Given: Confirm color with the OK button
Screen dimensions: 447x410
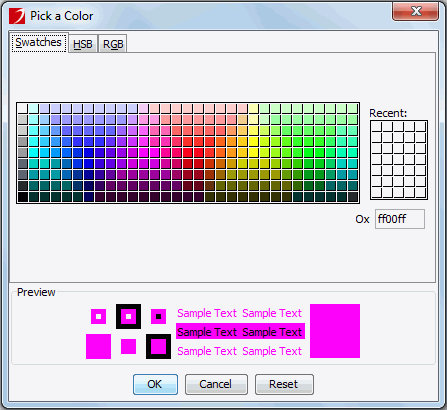Looking at the screenshot, I should click(155, 384).
